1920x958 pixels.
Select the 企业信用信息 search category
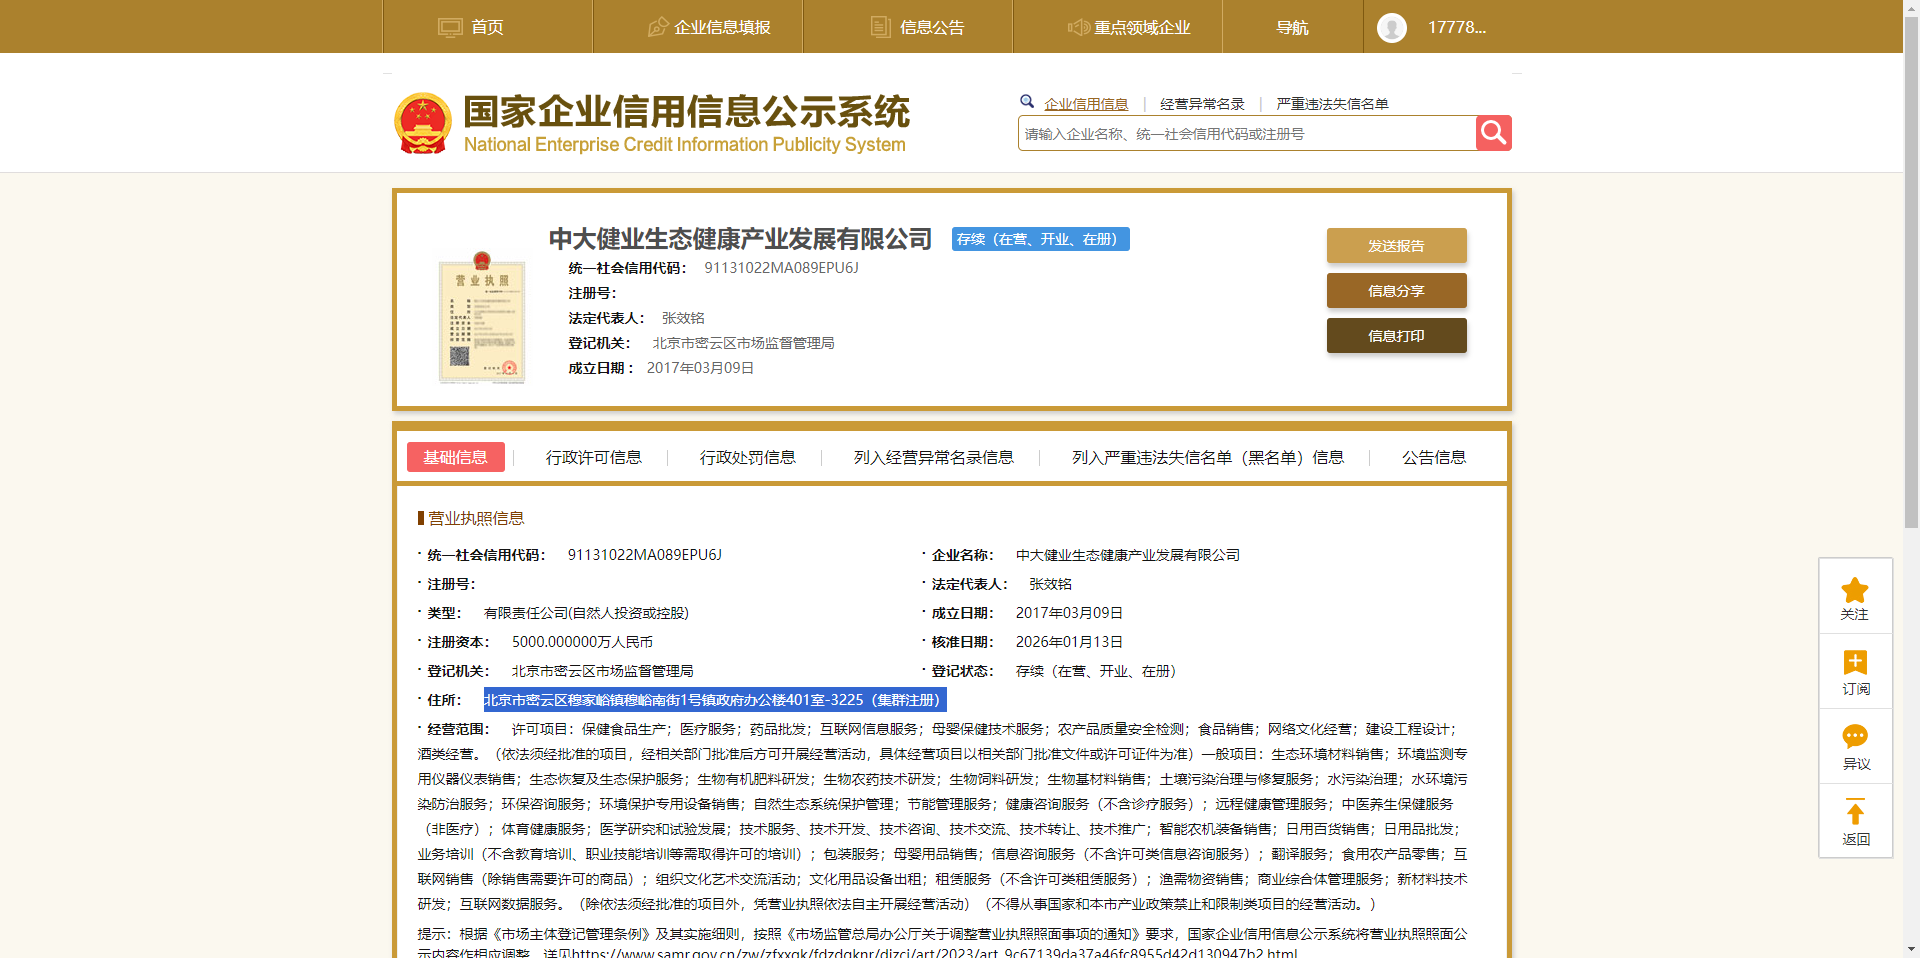[x=1086, y=104]
